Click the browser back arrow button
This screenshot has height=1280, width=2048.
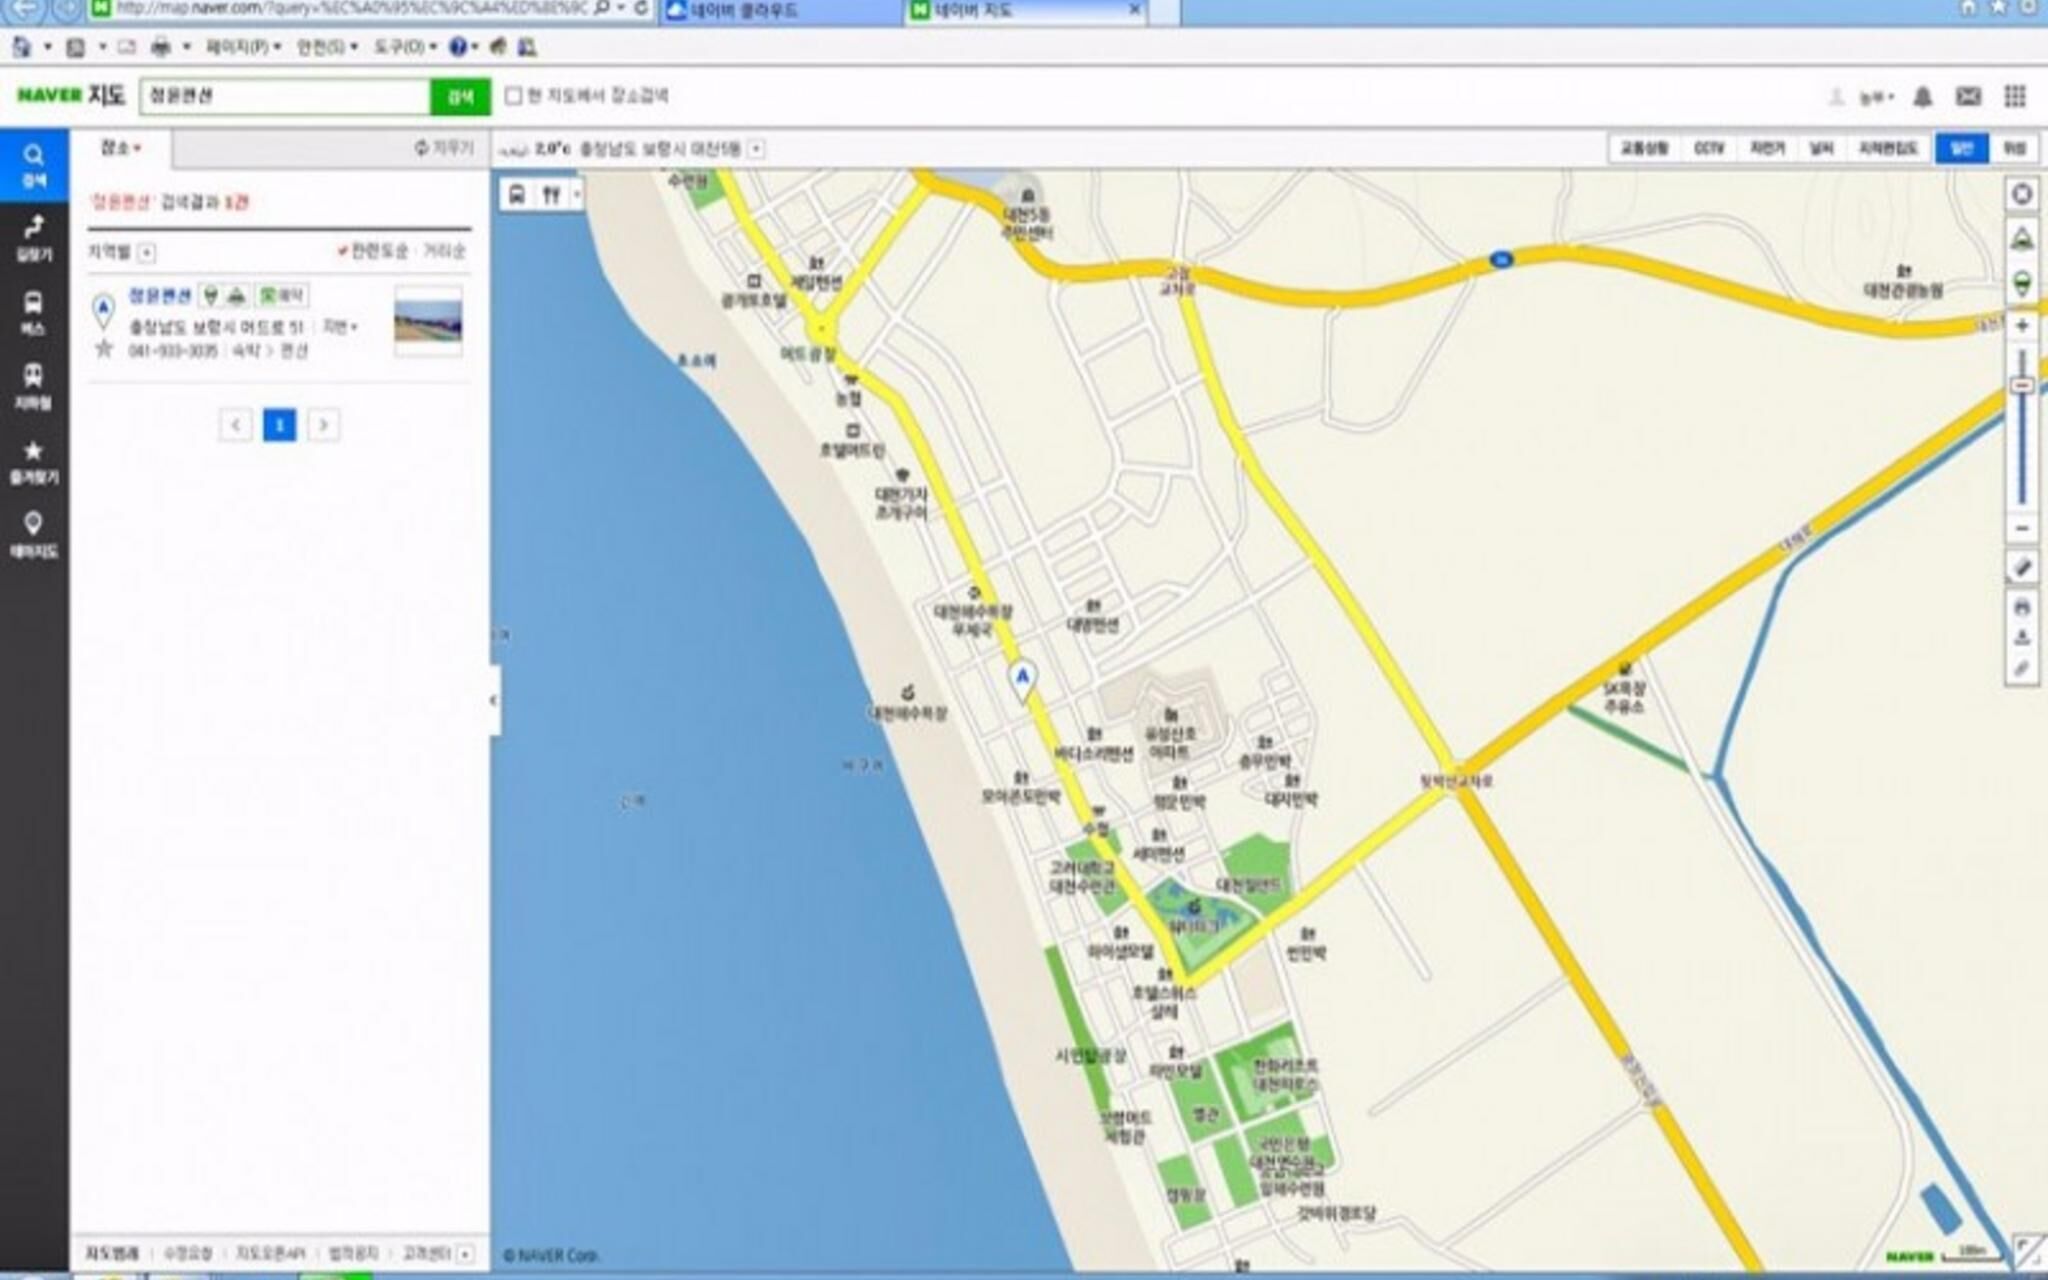point(24,9)
